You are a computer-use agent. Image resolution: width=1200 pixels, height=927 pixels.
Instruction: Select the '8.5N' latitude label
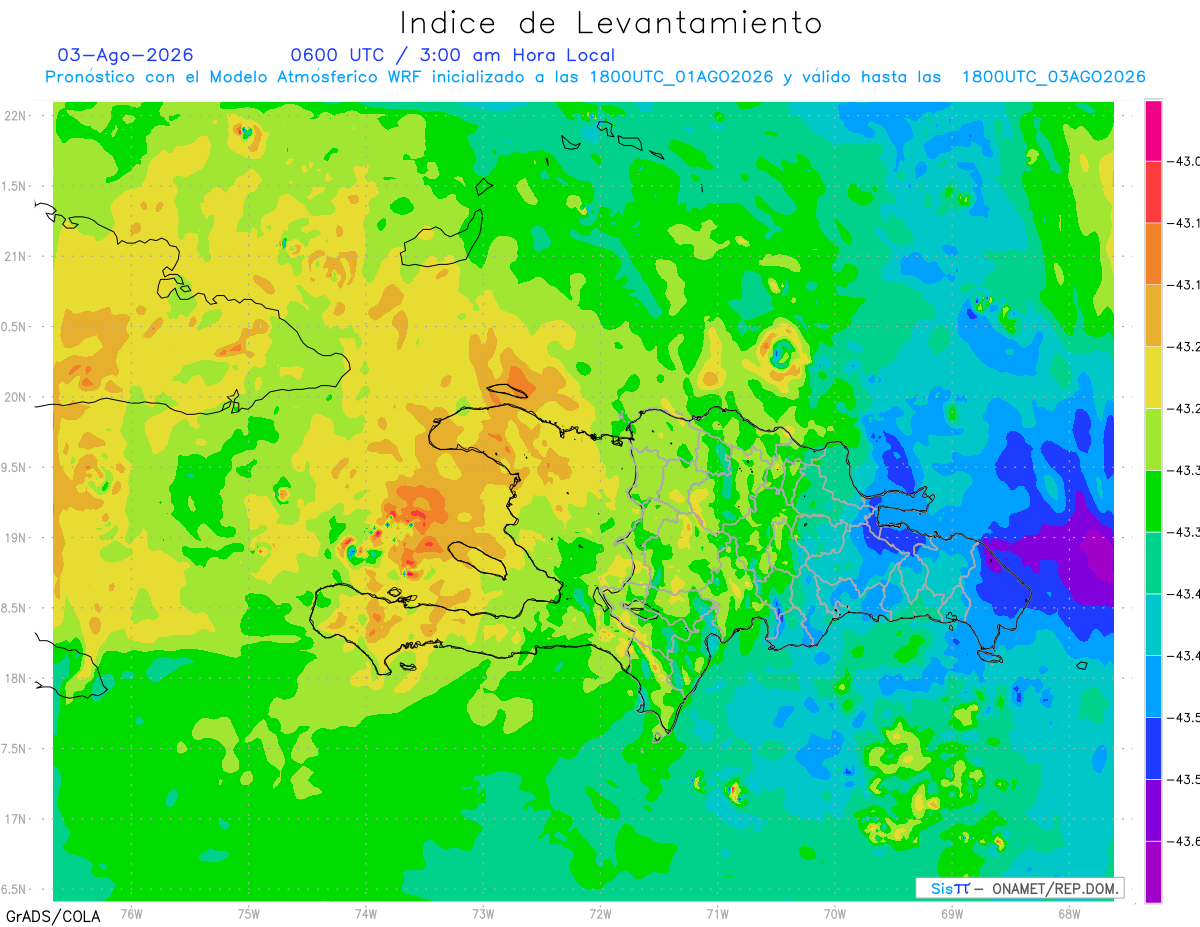(x=15, y=608)
